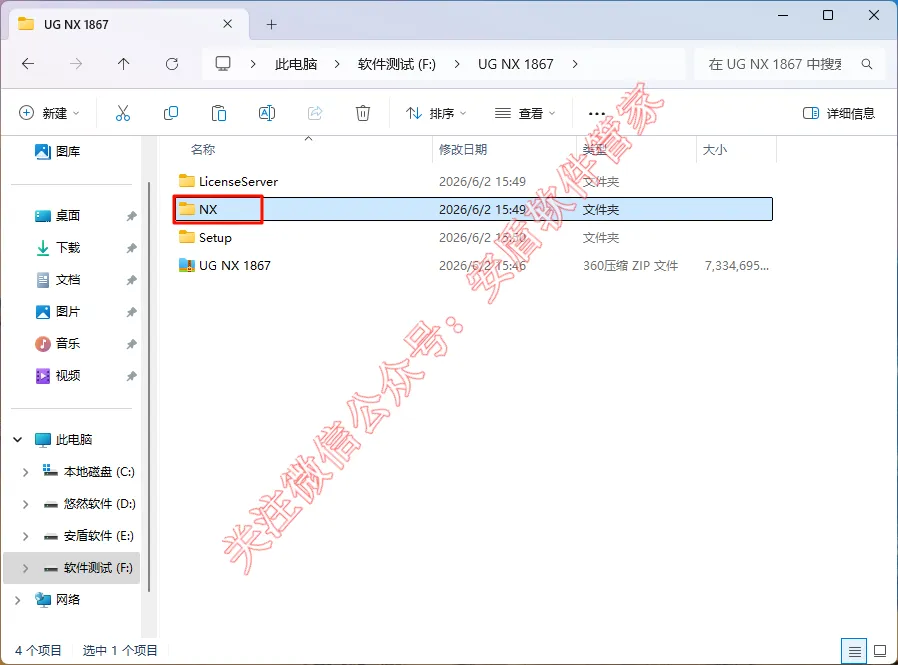This screenshot has height=665, width=898.
Task: Open 图库 in the sidebar
Action: [57, 152]
